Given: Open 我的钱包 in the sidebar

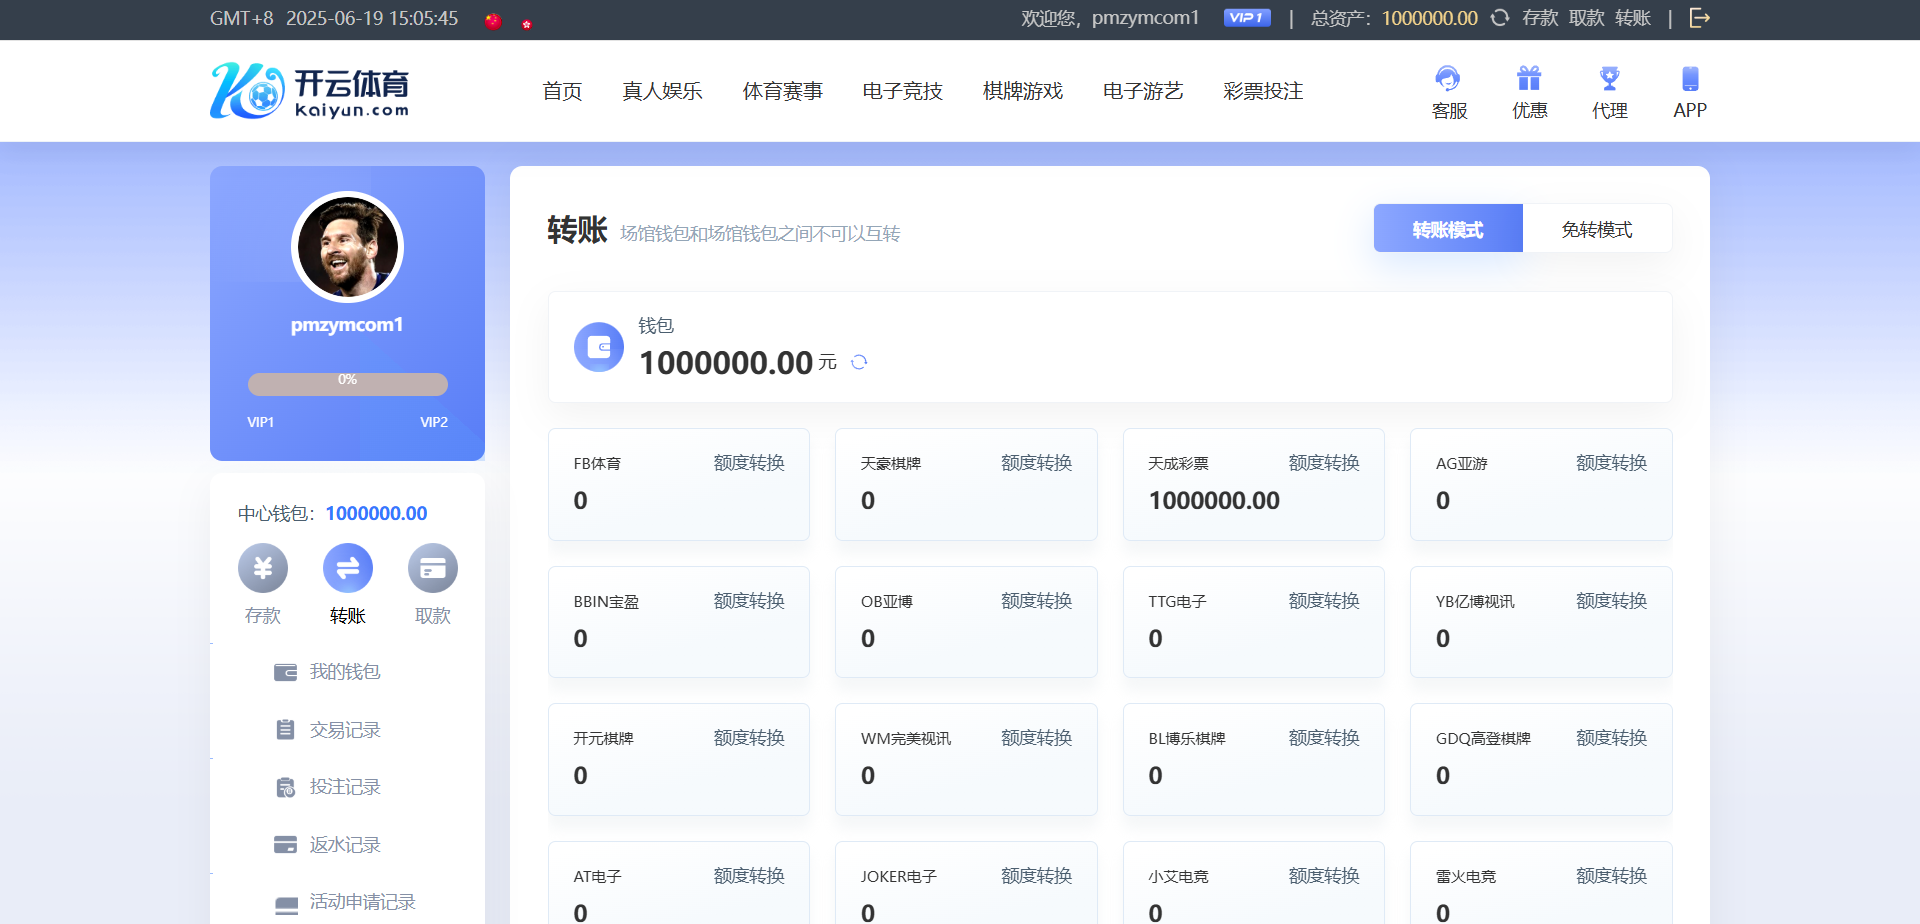Looking at the screenshot, I should coord(344,672).
